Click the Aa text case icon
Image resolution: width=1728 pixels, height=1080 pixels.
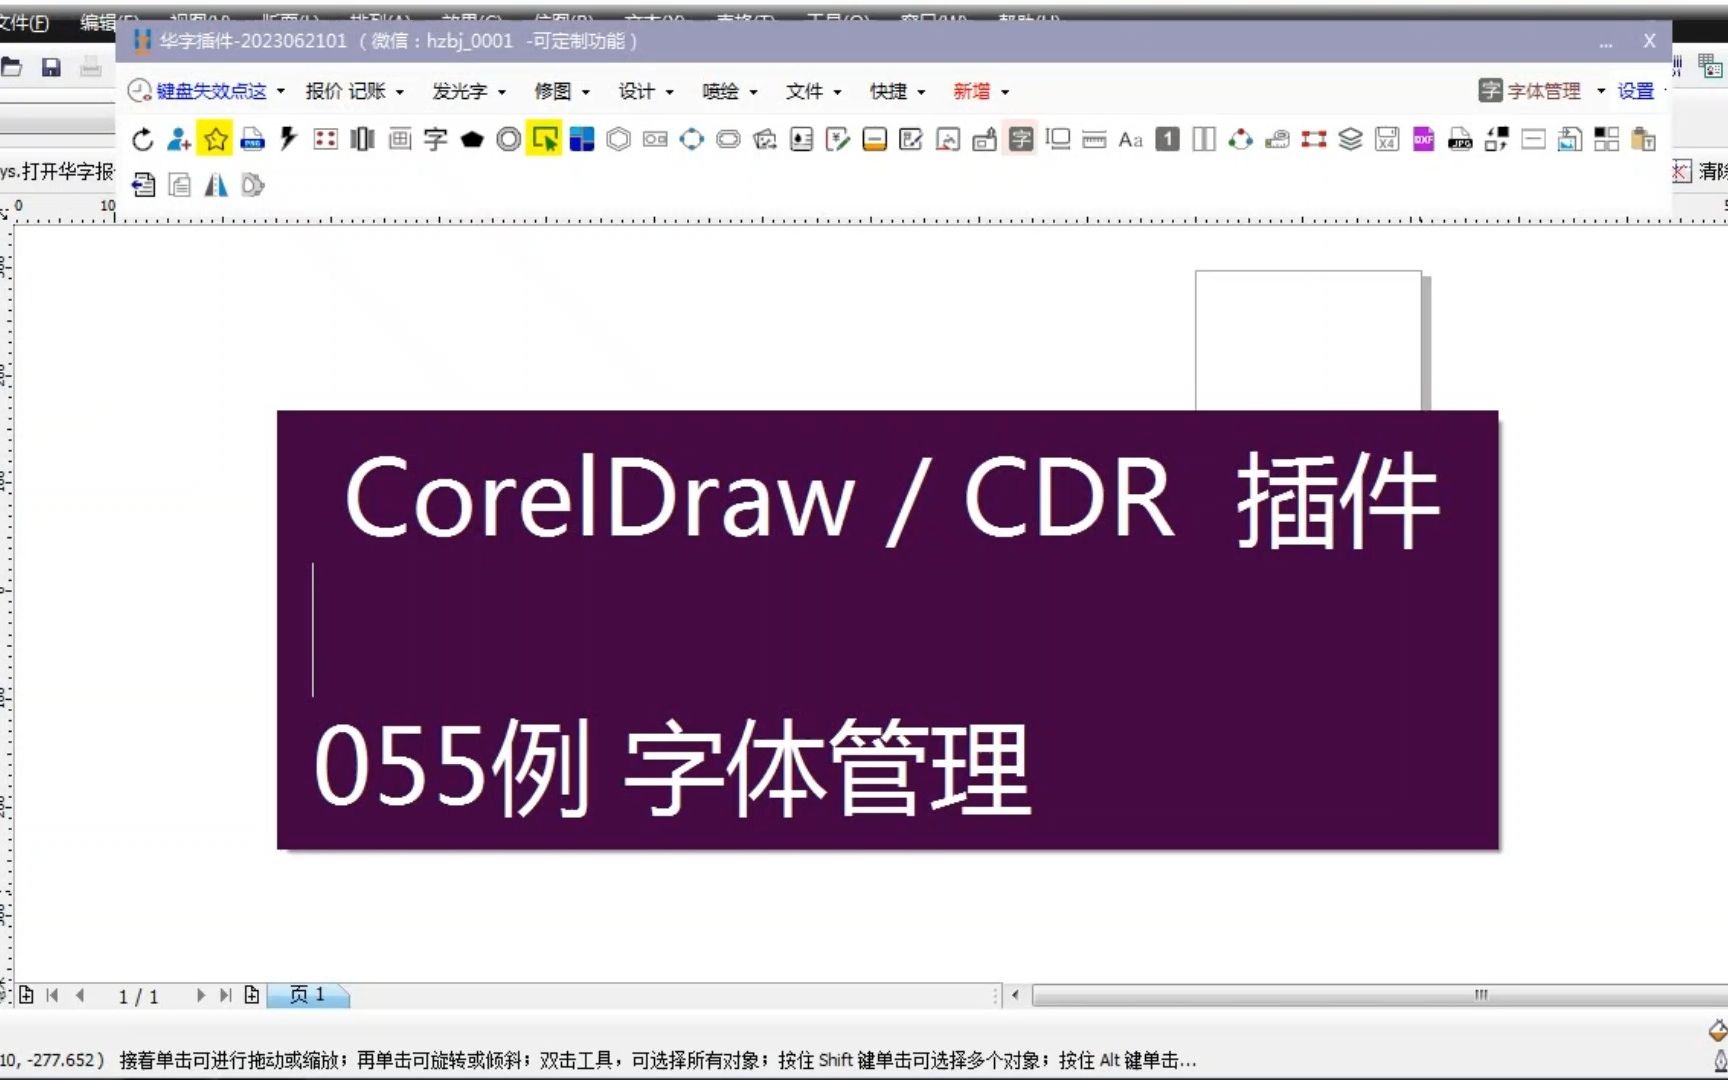[x=1131, y=140]
